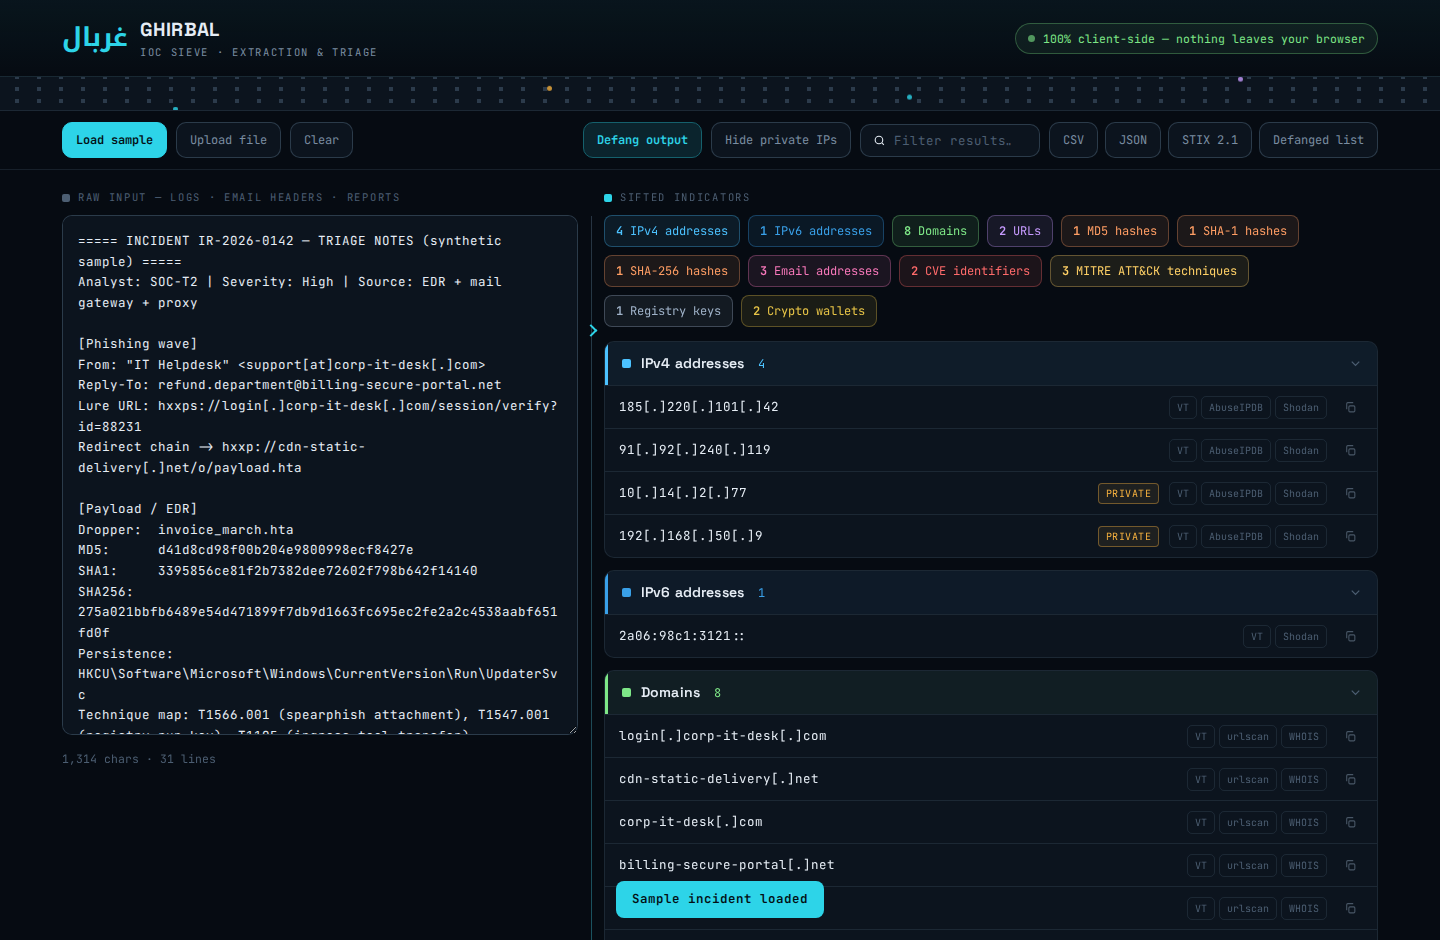Export results as STIX 2.1
Image resolution: width=1440 pixels, height=940 pixels.
tap(1209, 140)
